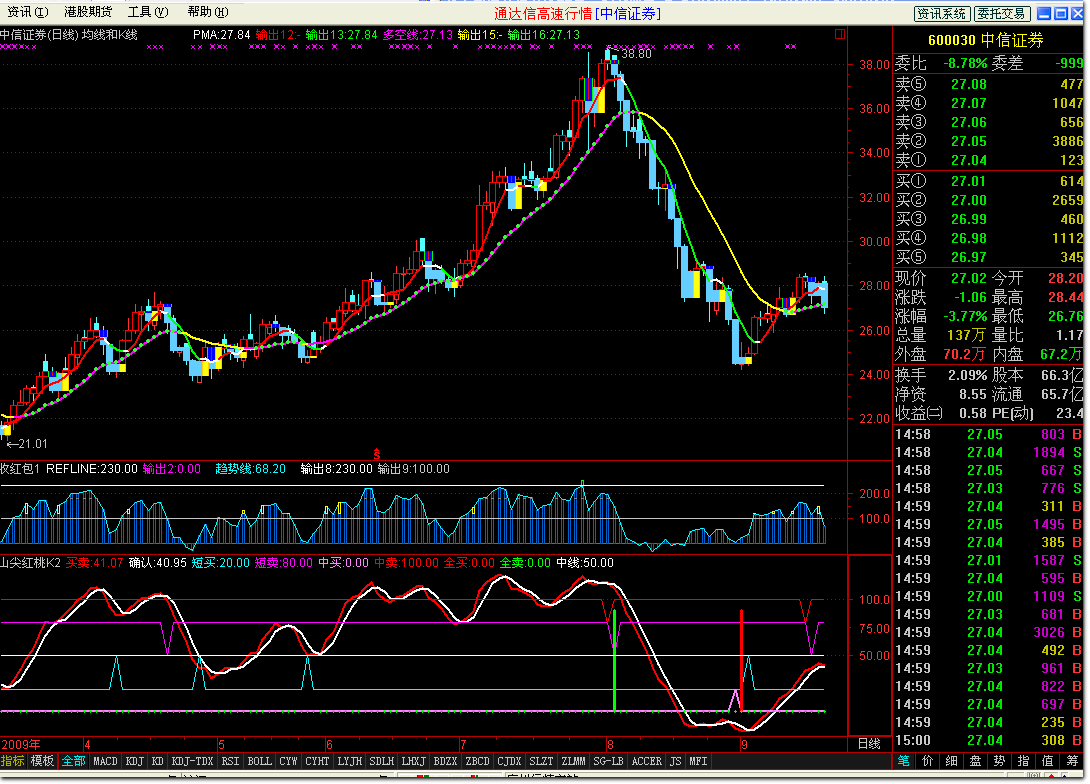Click the 15:00 tick row

click(988, 740)
